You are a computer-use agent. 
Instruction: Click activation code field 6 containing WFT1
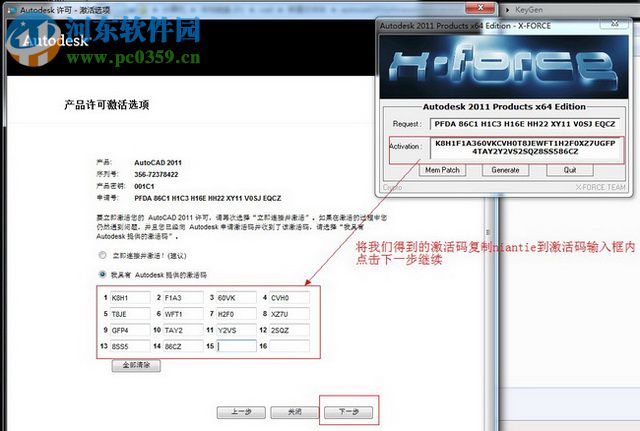(x=183, y=314)
